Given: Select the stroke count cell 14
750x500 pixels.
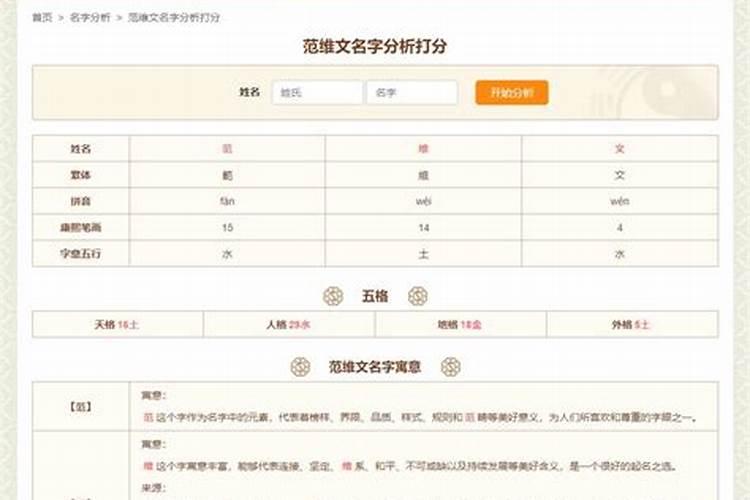Looking at the screenshot, I should pos(423,227).
